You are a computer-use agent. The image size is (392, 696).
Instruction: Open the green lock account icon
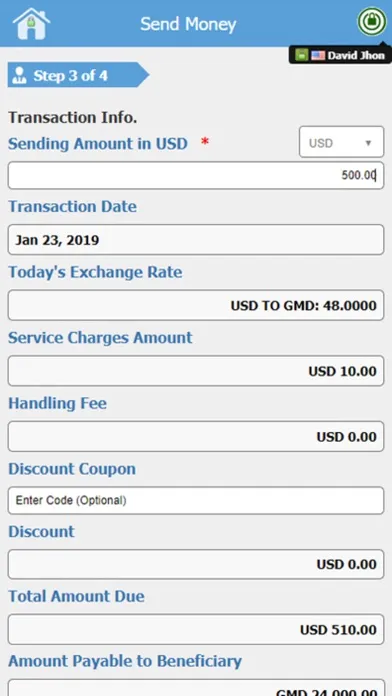[372, 21]
